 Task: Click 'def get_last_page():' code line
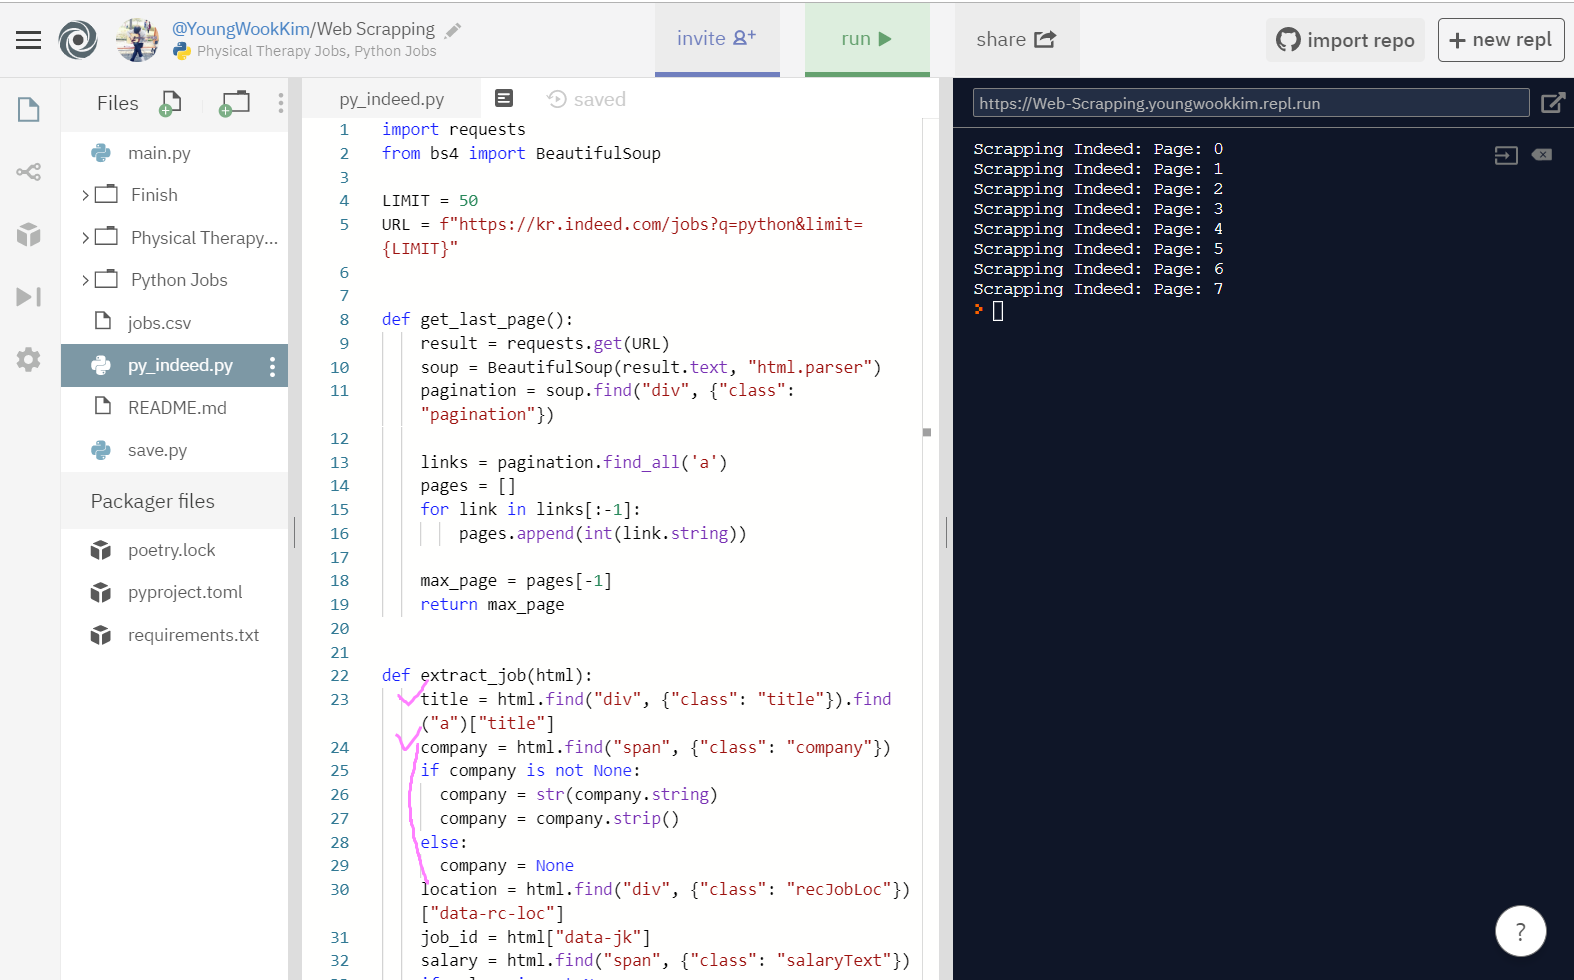click(478, 320)
